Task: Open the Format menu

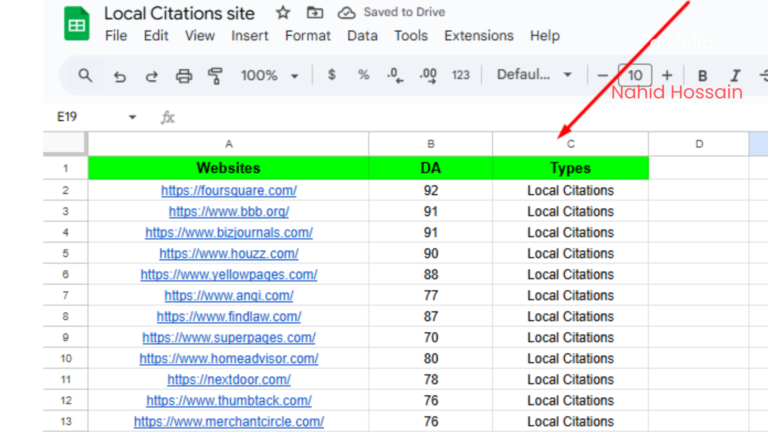Action: click(308, 36)
